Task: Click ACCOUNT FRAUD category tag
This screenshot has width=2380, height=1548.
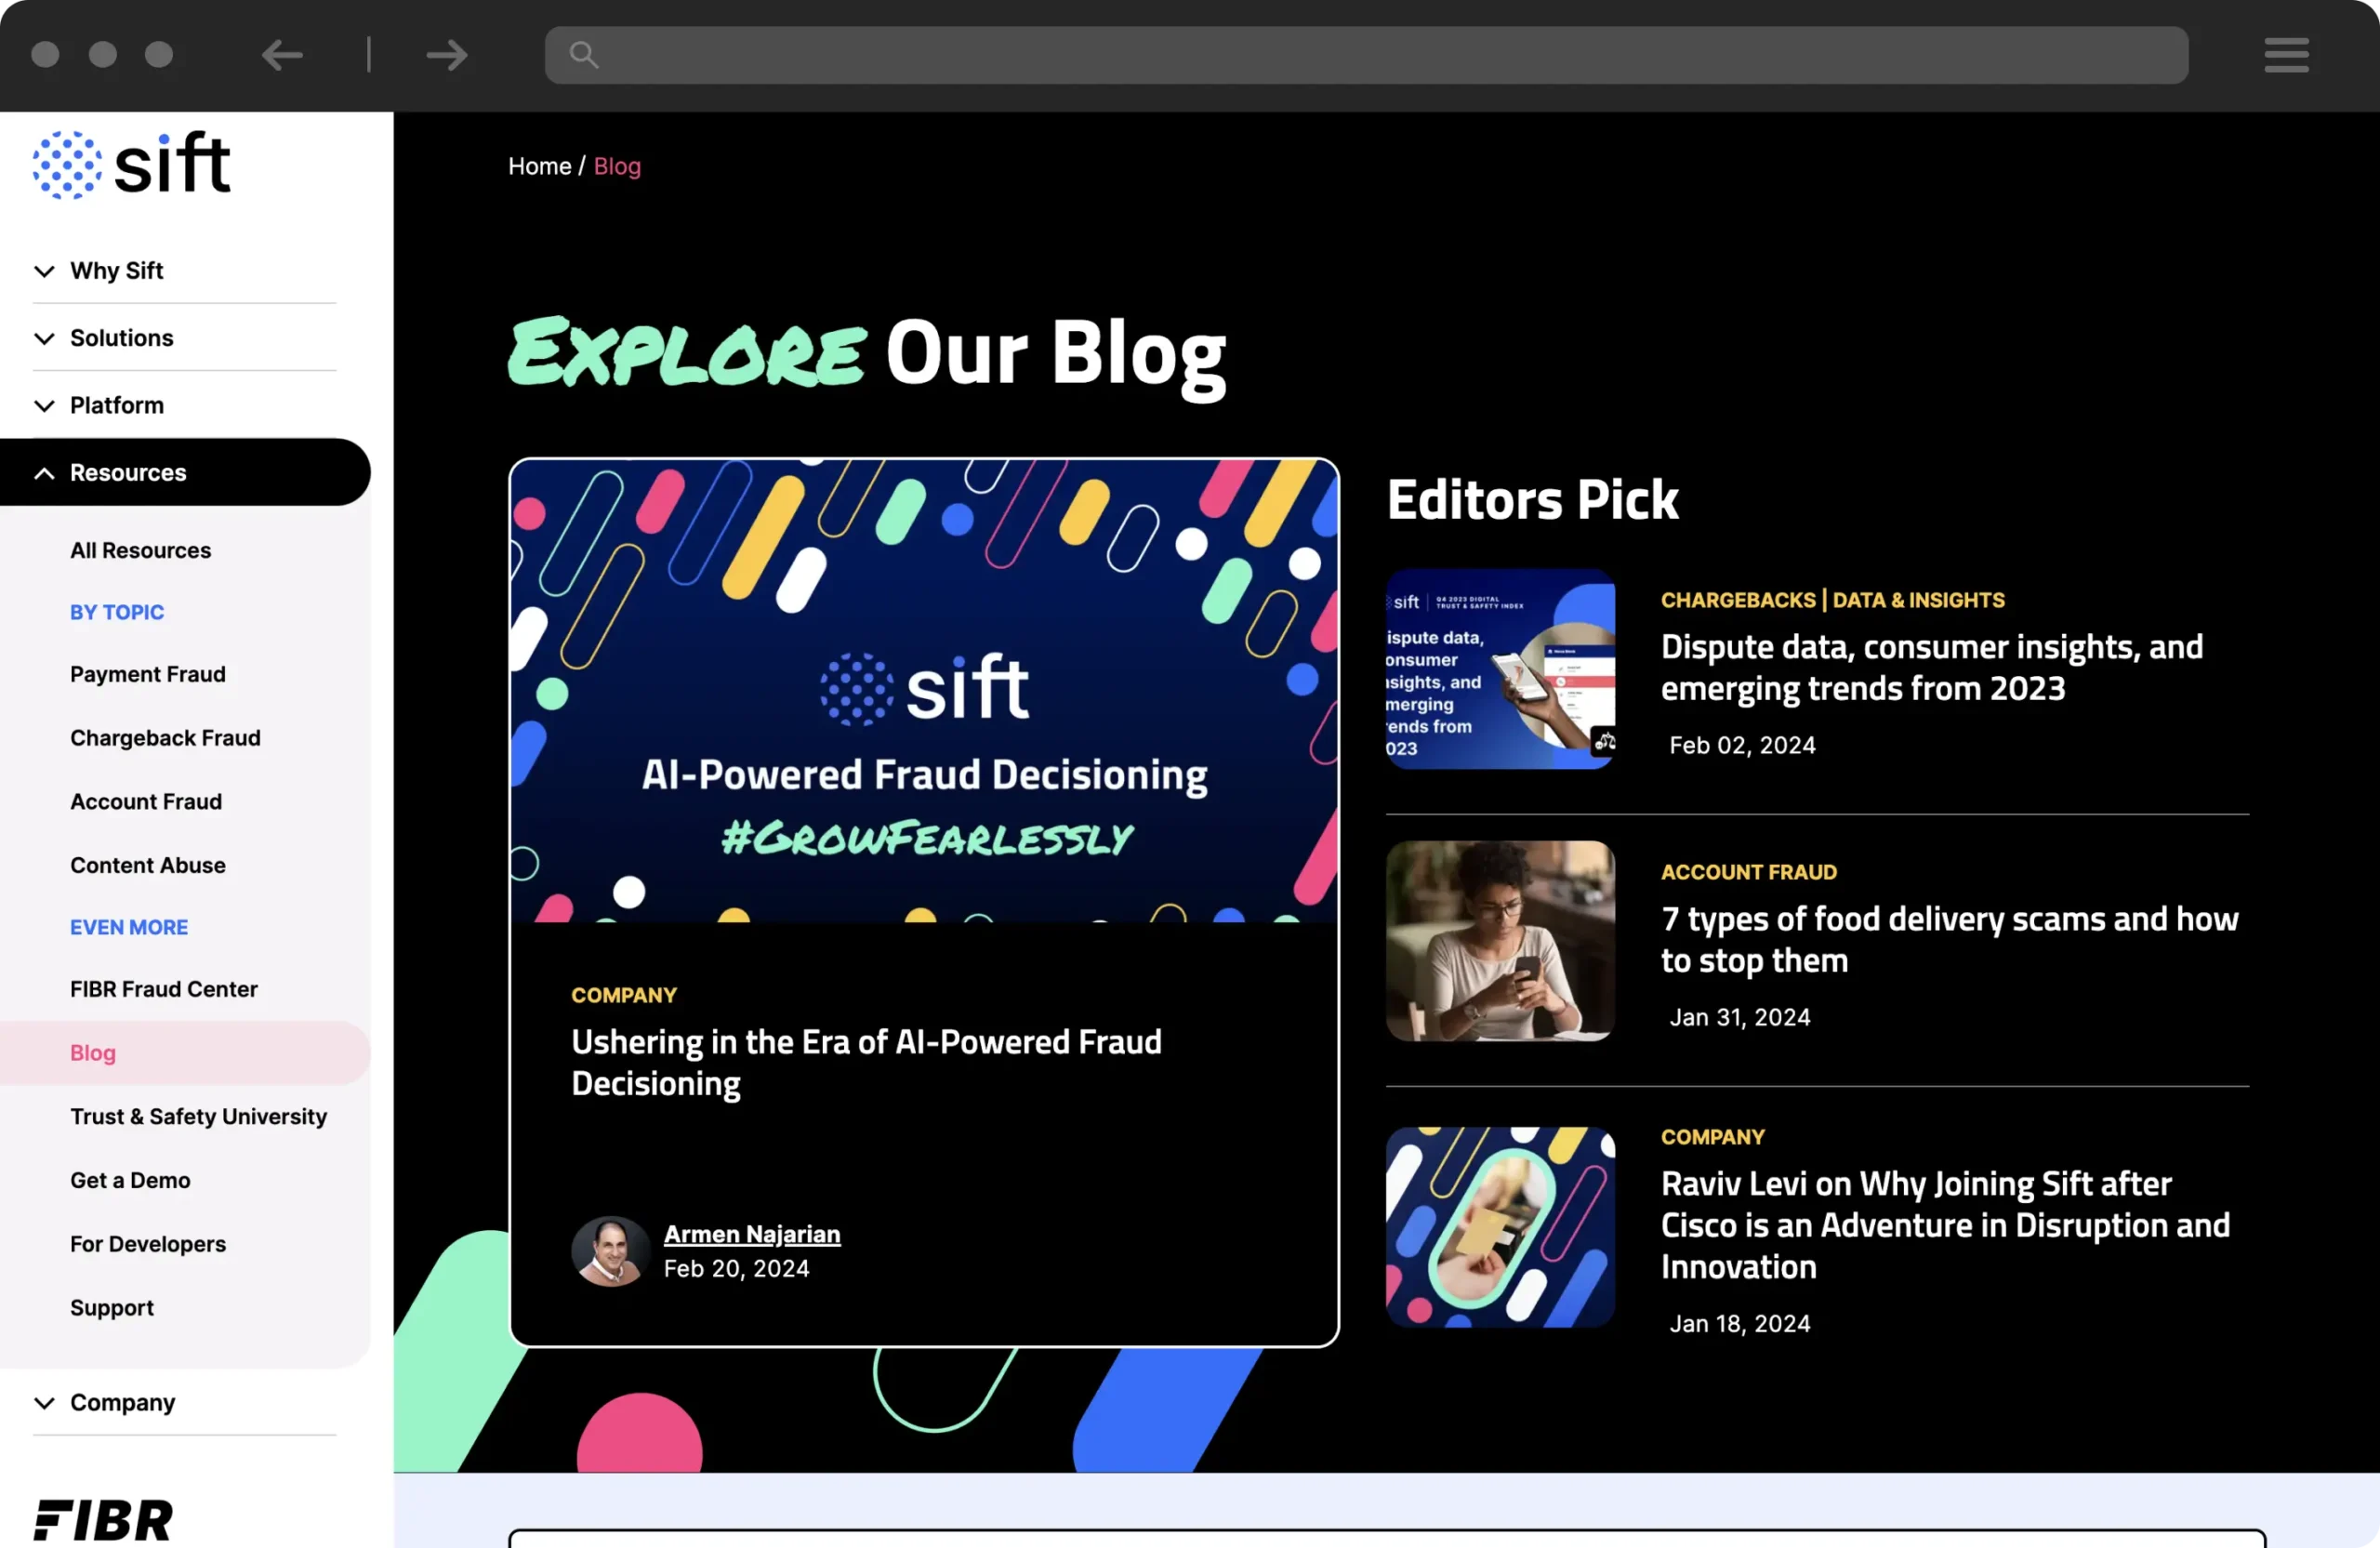Action: (x=1748, y=873)
